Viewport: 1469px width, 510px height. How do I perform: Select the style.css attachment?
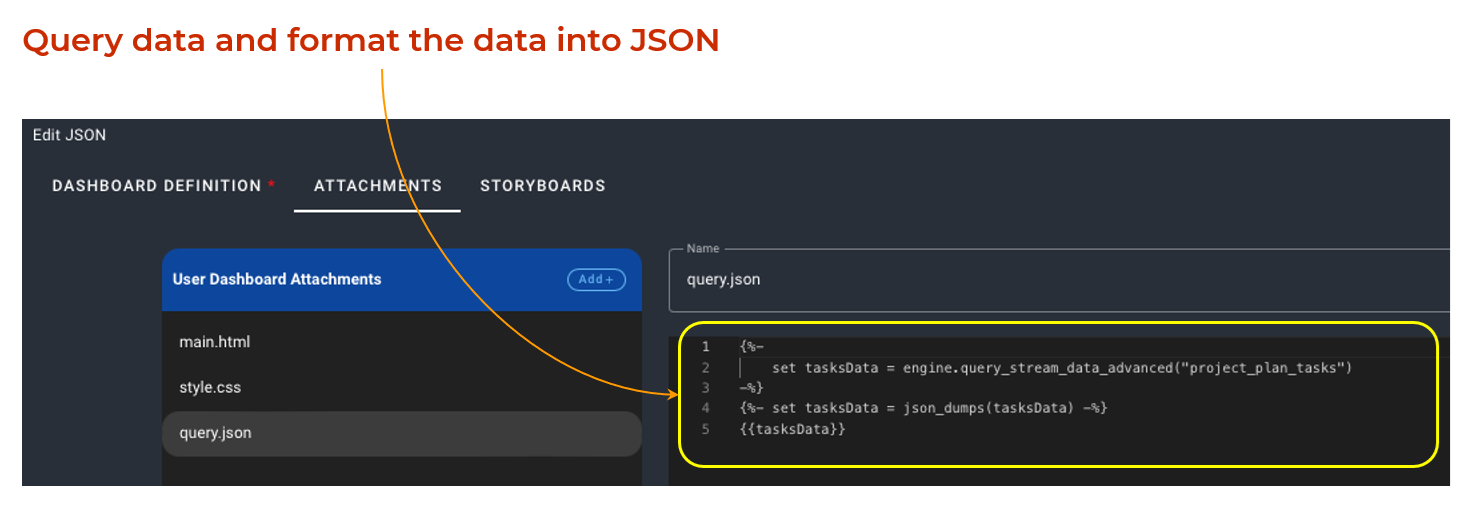tap(210, 388)
